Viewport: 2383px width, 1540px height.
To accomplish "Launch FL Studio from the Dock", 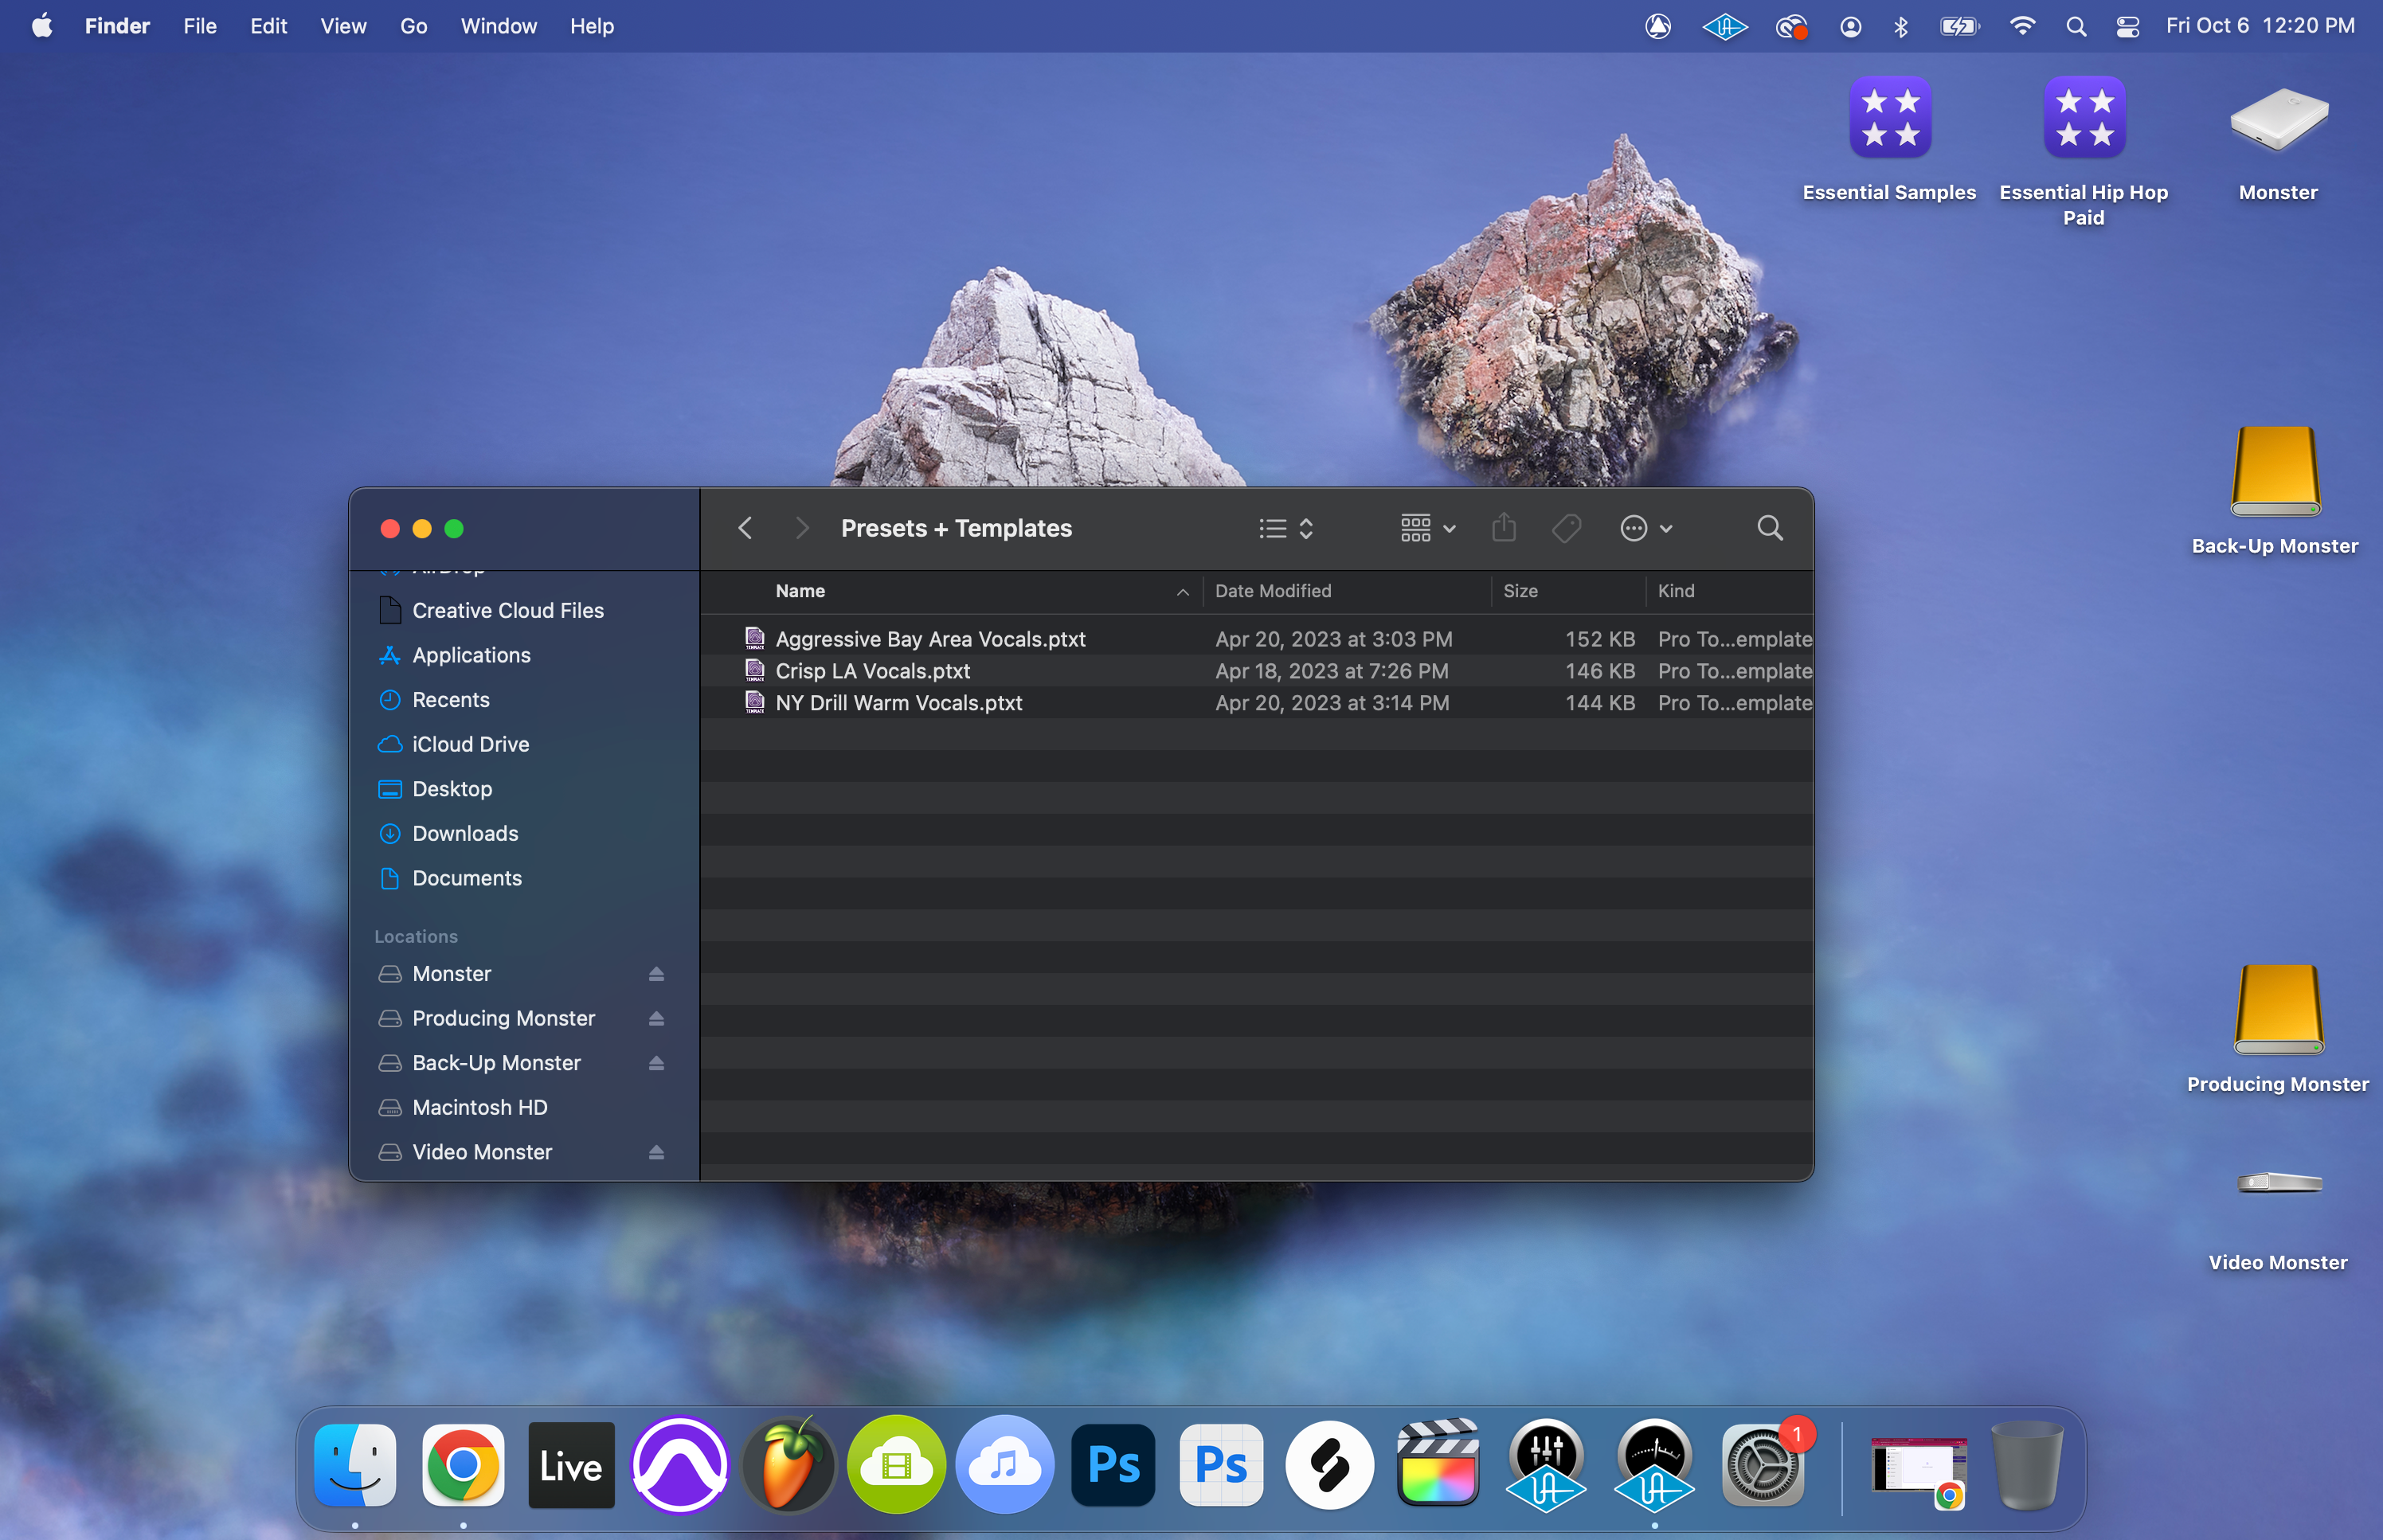I will pos(788,1466).
